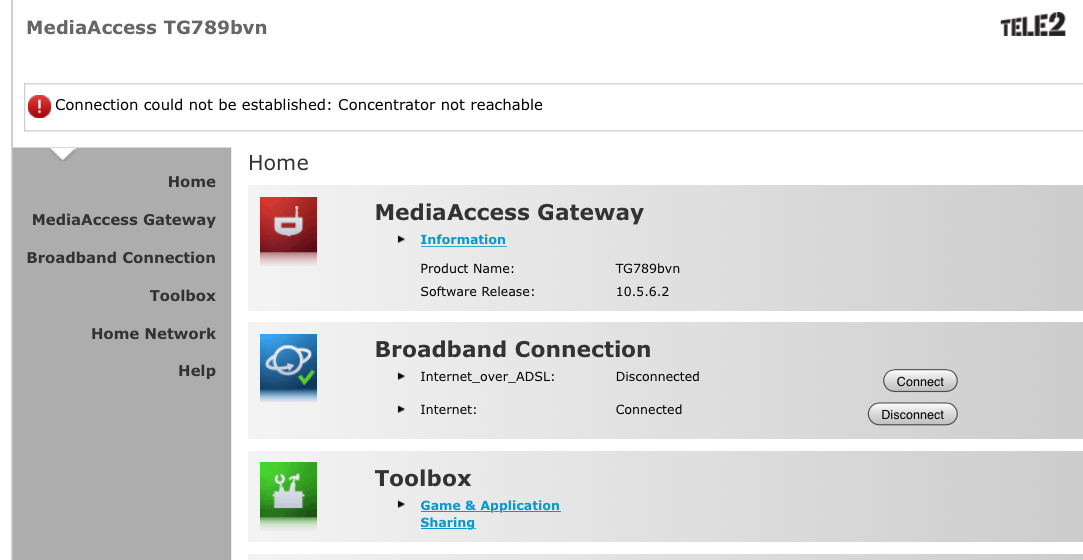
Task: Expand the arrow beside Internet_over_ADSL
Action: click(x=401, y=376)
